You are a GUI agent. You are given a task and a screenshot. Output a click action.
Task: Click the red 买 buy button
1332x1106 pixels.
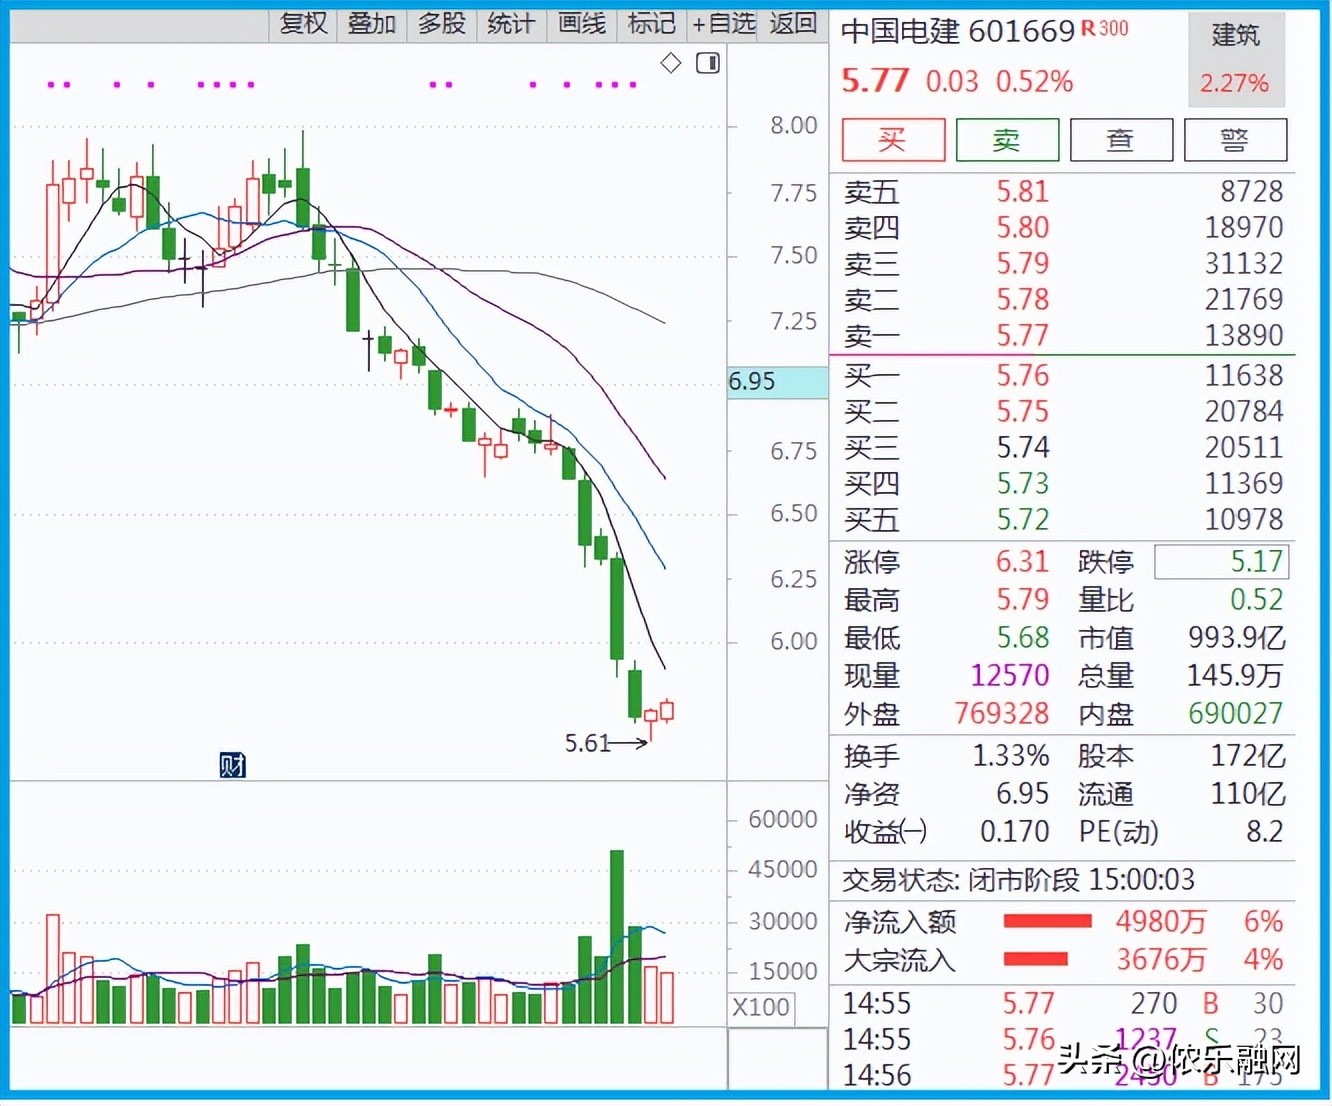tap(893, 139)
